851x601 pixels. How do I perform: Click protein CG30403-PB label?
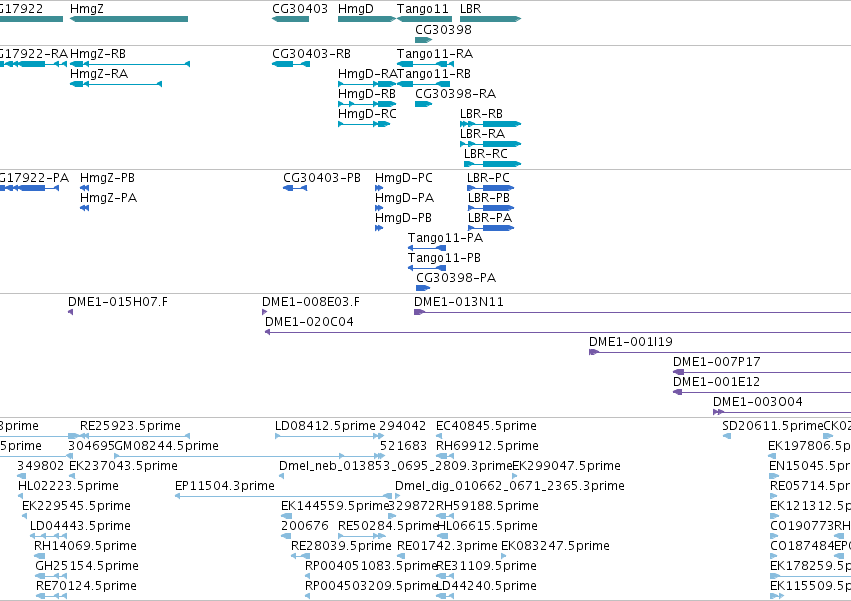click(x=322, y=178)
